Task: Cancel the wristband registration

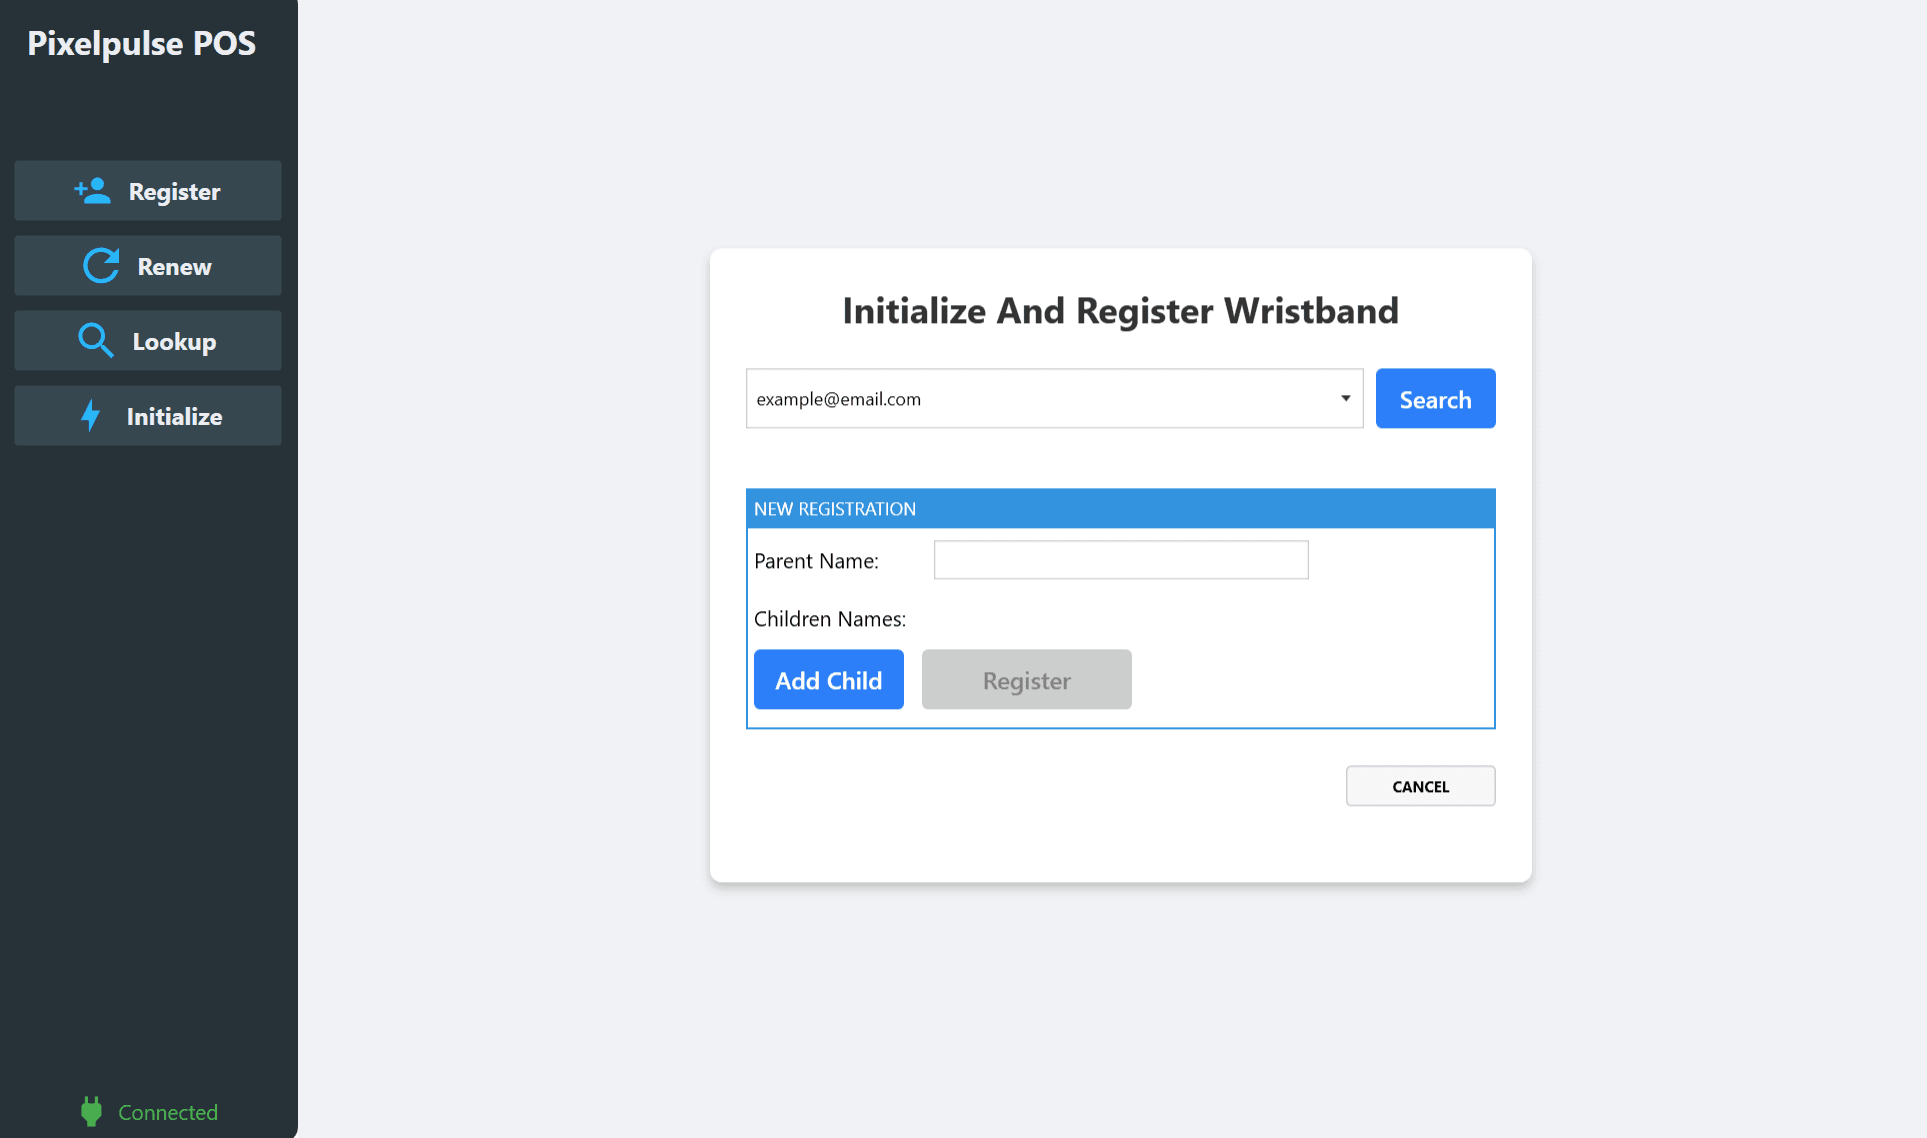Action: pyautogui.click(x=1420, y=786)
